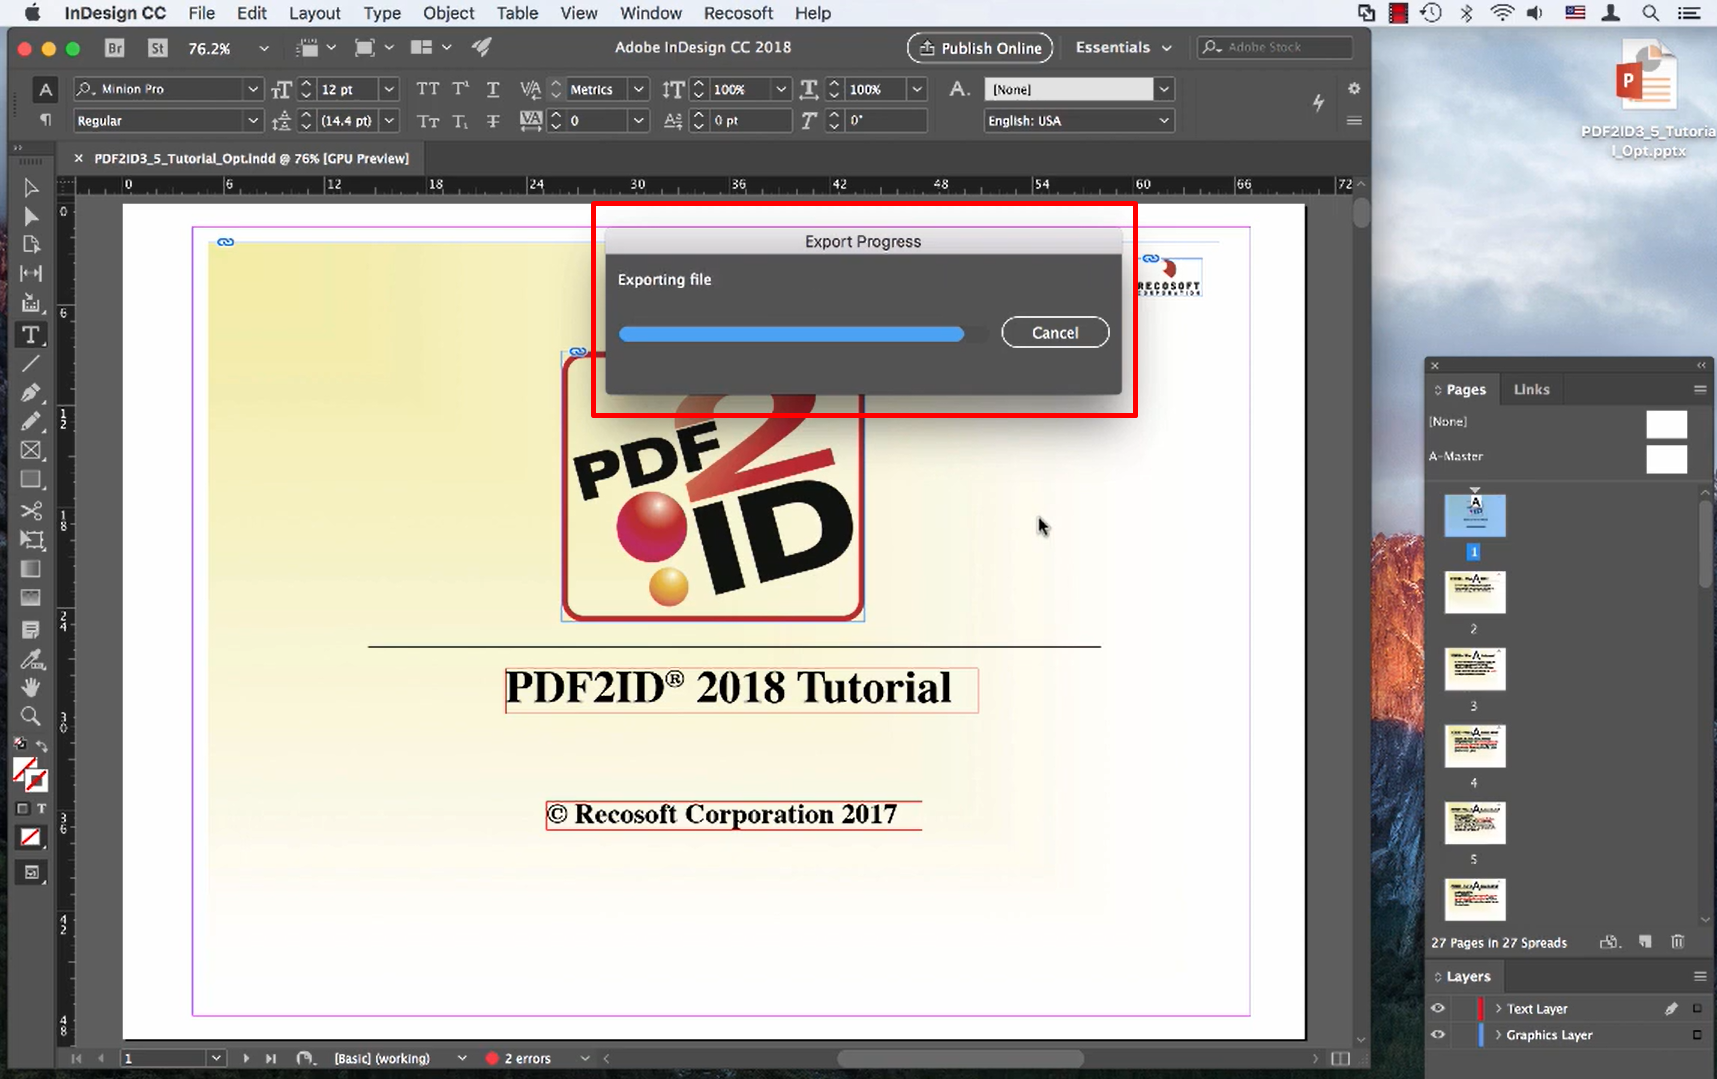Select the page 3 thumbnail

[1475, 669]
